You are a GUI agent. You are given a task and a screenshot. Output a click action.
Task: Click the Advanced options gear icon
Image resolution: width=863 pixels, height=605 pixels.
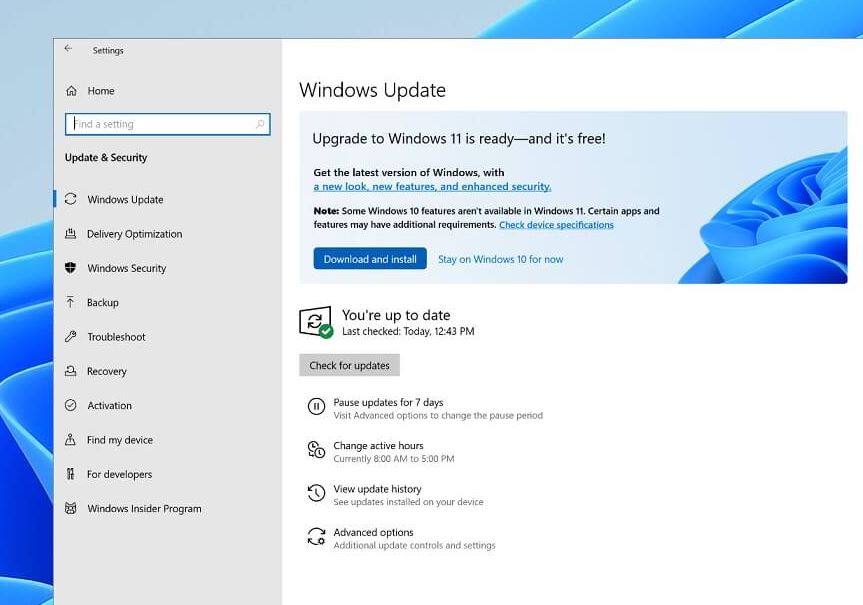pos(316,537)
